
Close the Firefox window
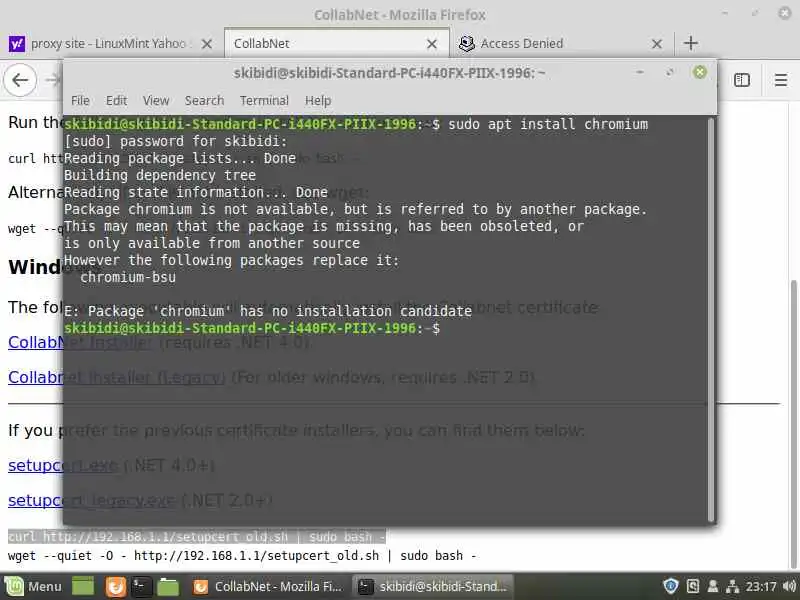[785, 13]
